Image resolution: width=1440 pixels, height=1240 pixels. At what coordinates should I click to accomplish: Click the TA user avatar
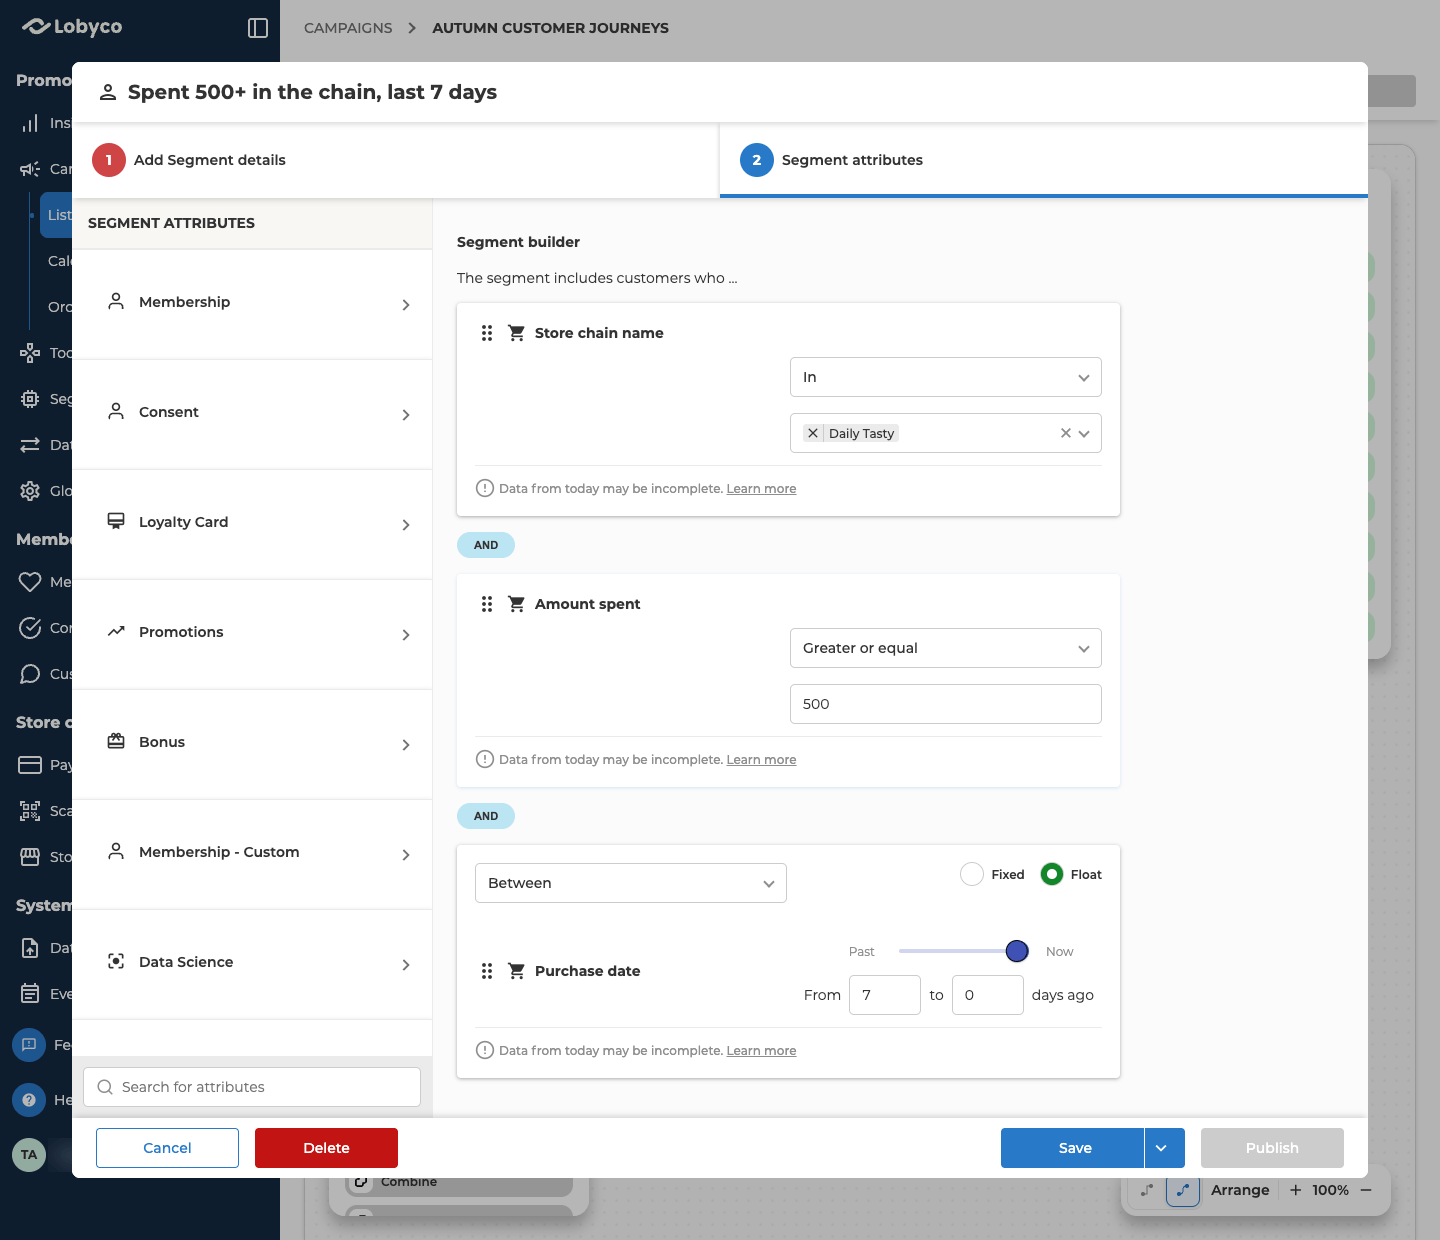tap(29, 1154)
